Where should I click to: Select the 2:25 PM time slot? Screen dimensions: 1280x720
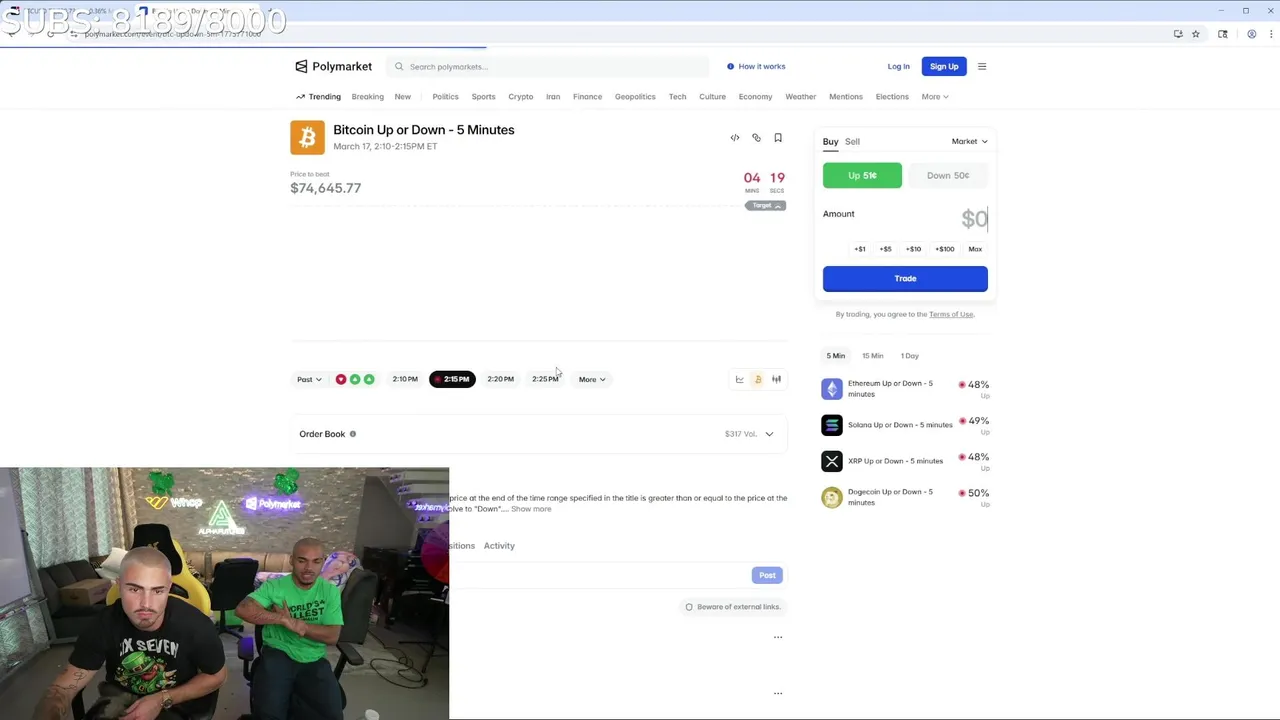(545, 379)
